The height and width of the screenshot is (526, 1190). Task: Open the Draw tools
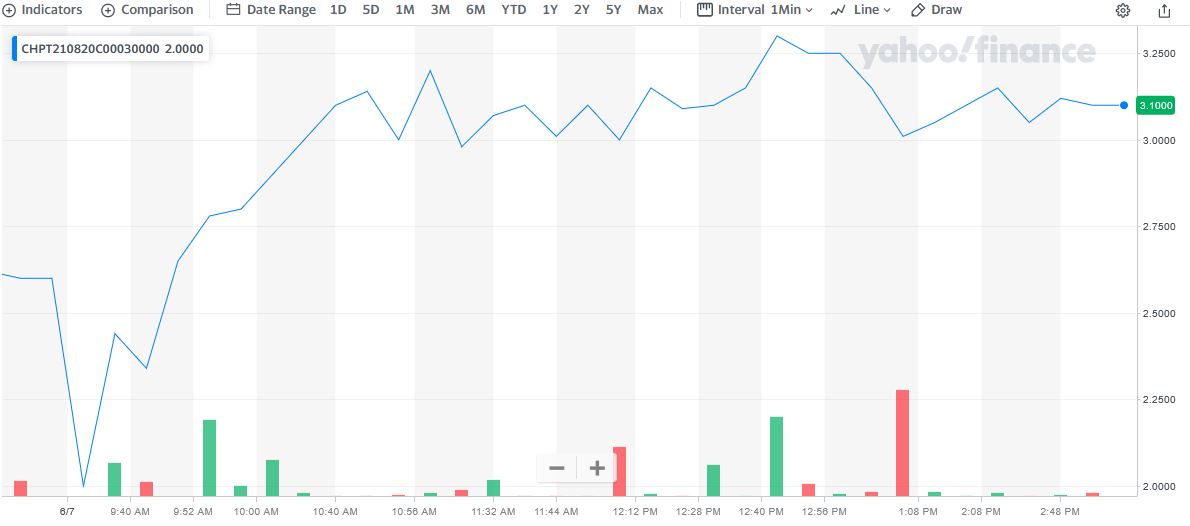[936, 10]
